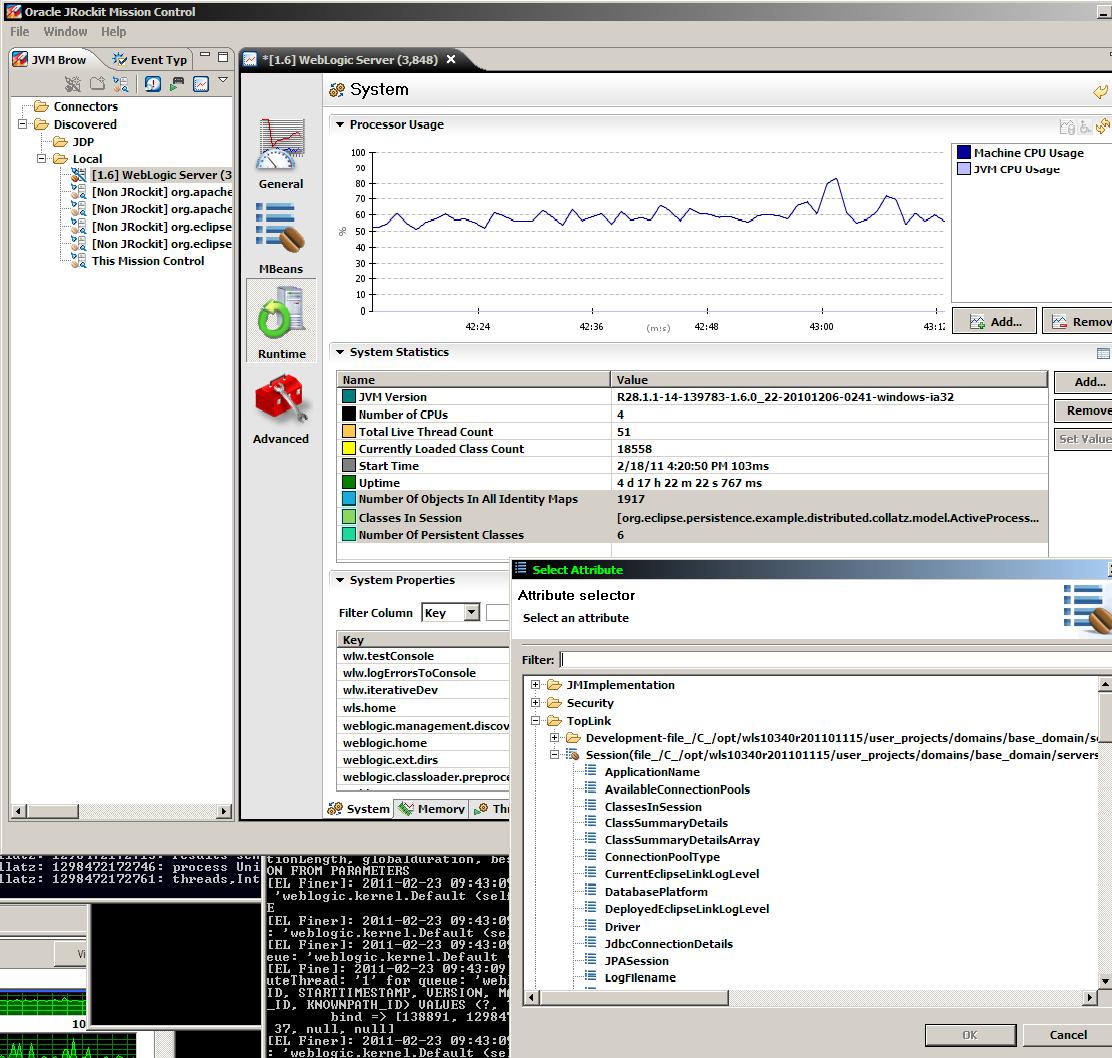Click the disconnect icon in JVM Browser toolbar

pos(72,84)
